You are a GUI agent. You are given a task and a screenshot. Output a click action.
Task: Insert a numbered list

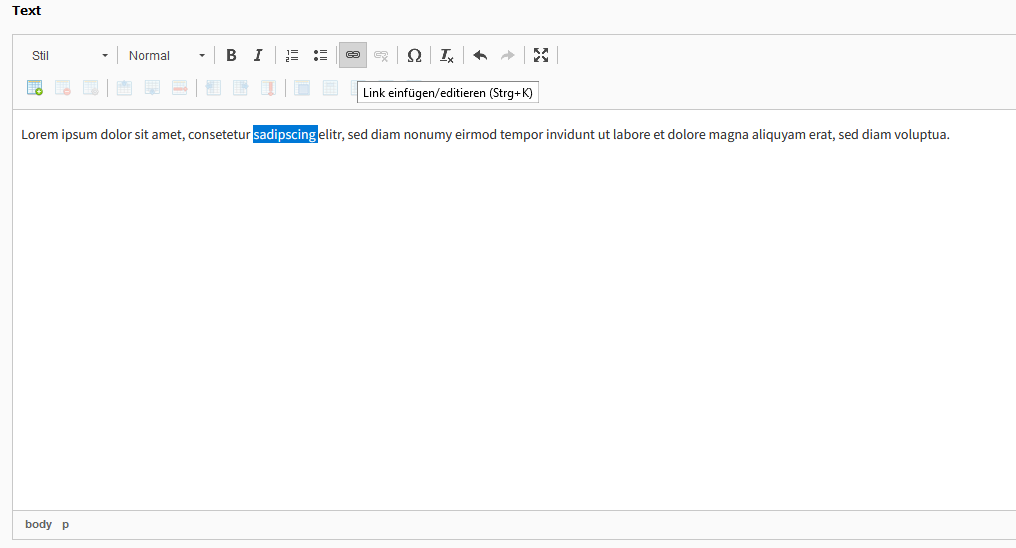click(x=292, y=55)
